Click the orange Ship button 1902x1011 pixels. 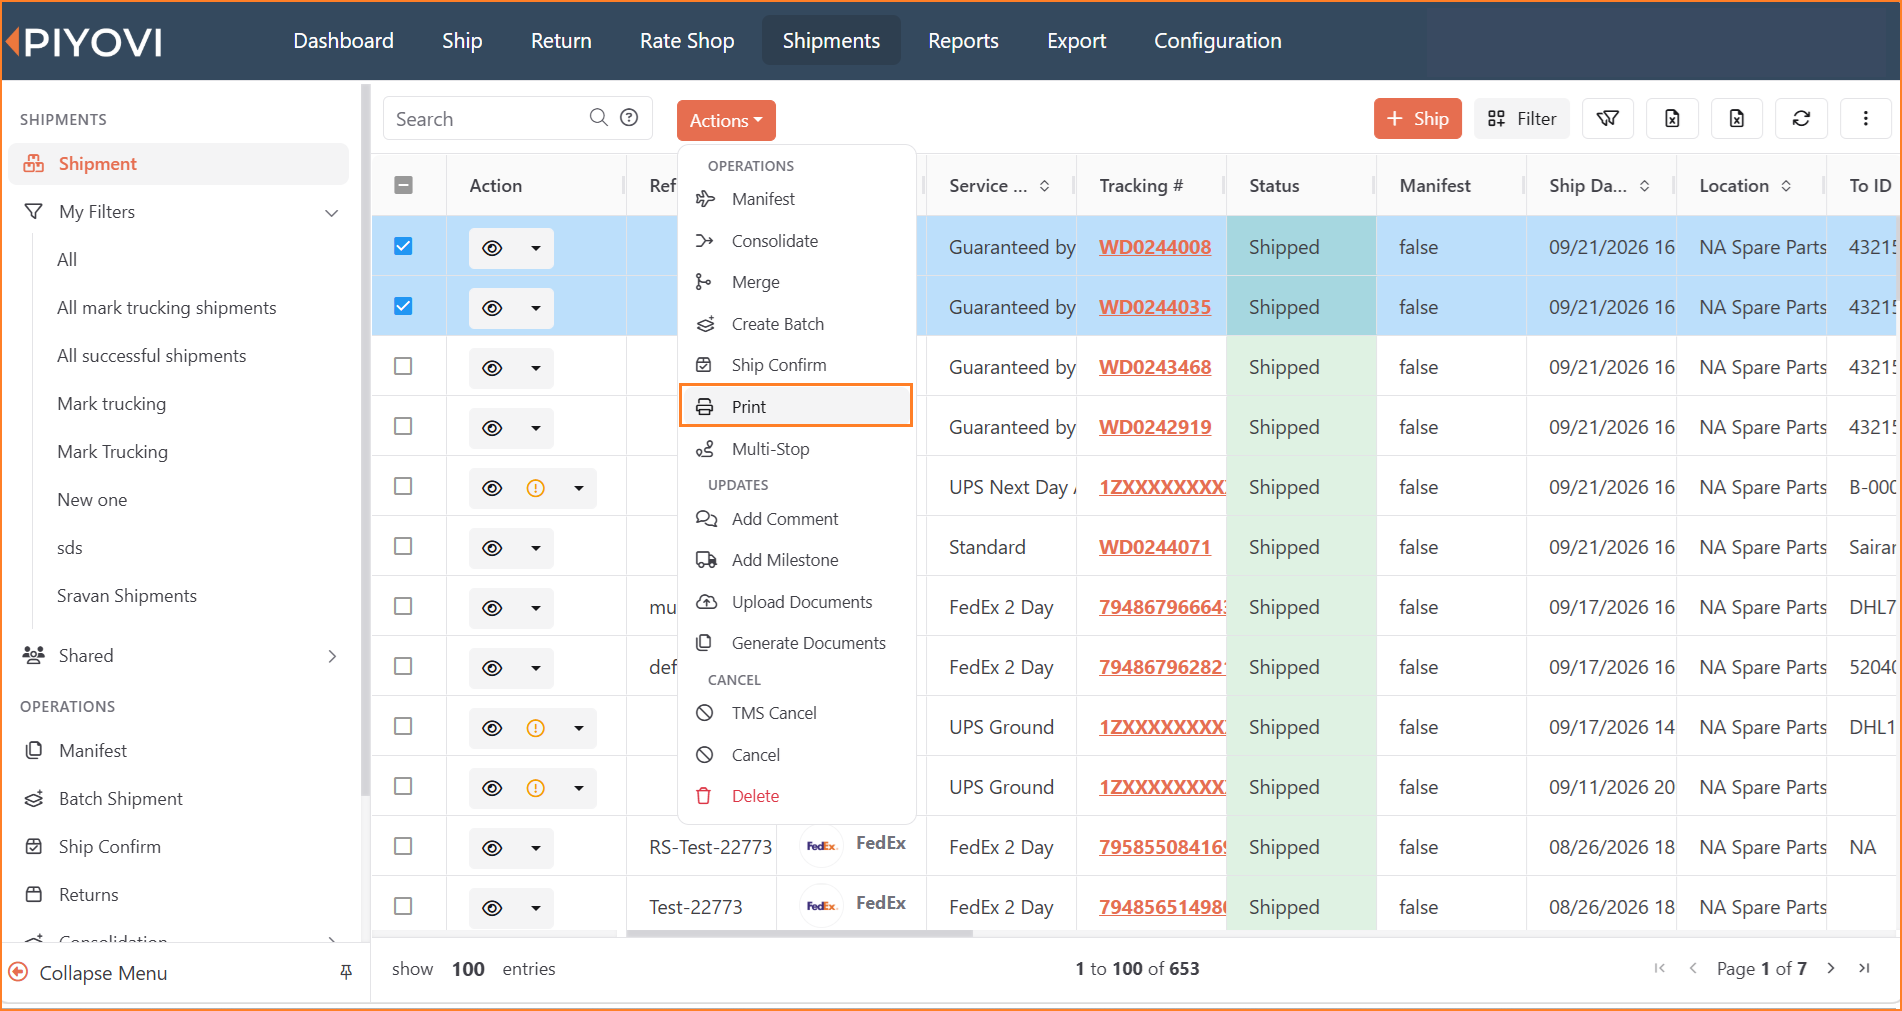coord(1418,119)
